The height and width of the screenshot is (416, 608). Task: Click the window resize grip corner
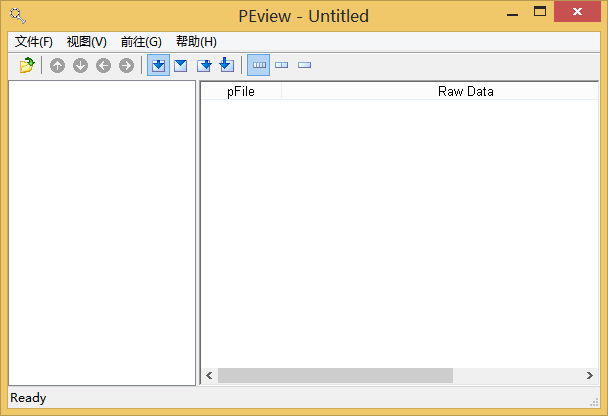coord(594,402)
